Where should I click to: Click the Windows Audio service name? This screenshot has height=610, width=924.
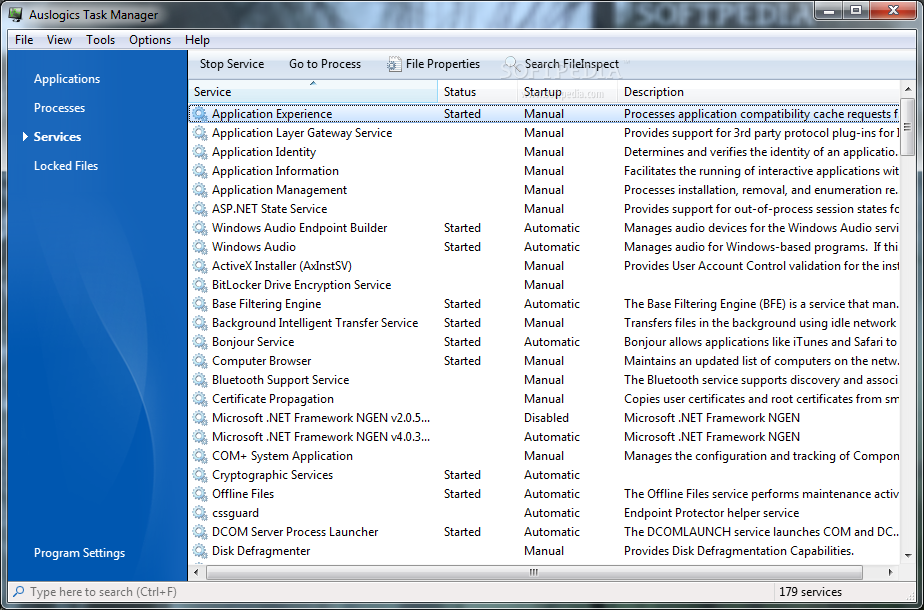point(253,247)
